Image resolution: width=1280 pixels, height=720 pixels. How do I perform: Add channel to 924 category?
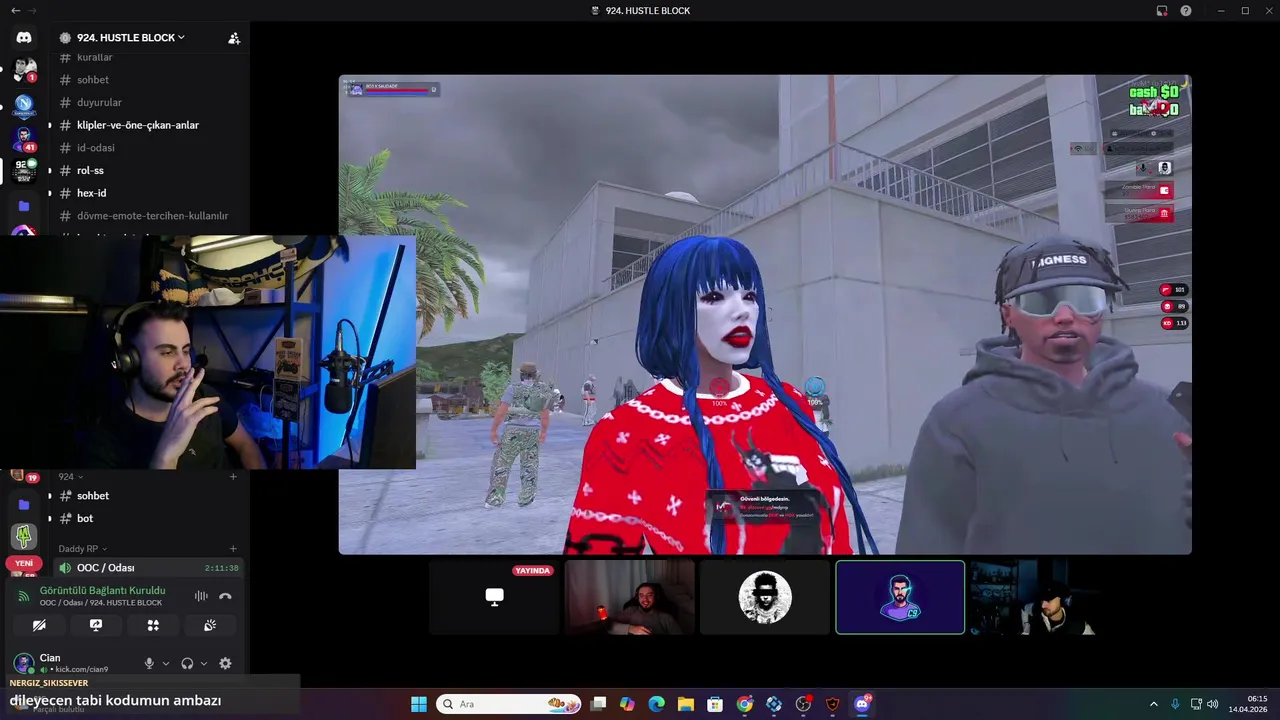pyautogui.click(x=233, y=477)
